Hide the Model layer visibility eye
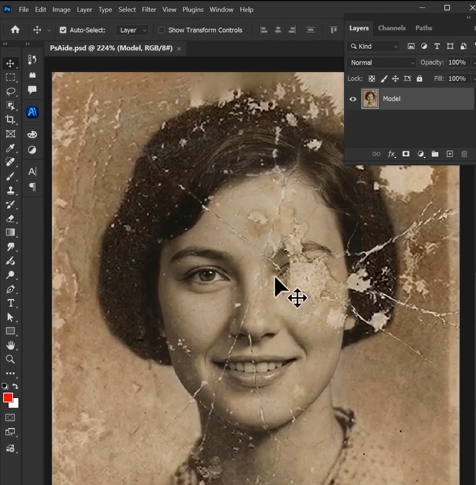Viewport: 476px width, 485px height. (353, 99)
